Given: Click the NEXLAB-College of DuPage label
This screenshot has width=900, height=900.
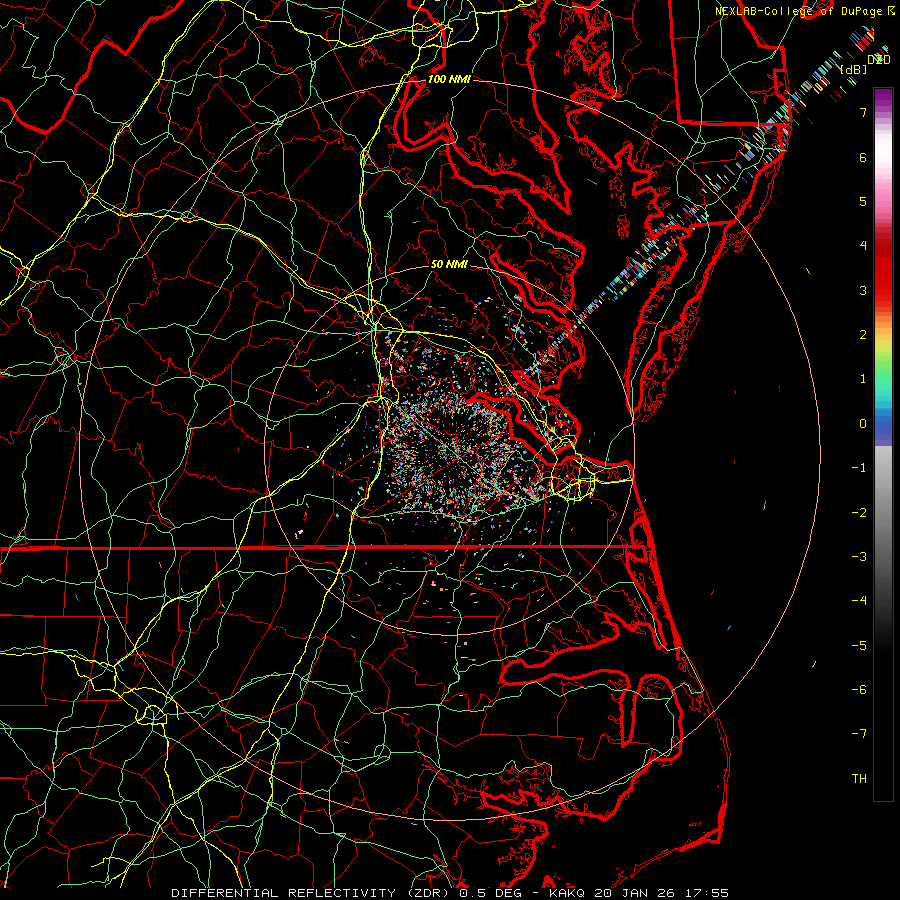Looking at the screenshot, I should coord(800,11).
